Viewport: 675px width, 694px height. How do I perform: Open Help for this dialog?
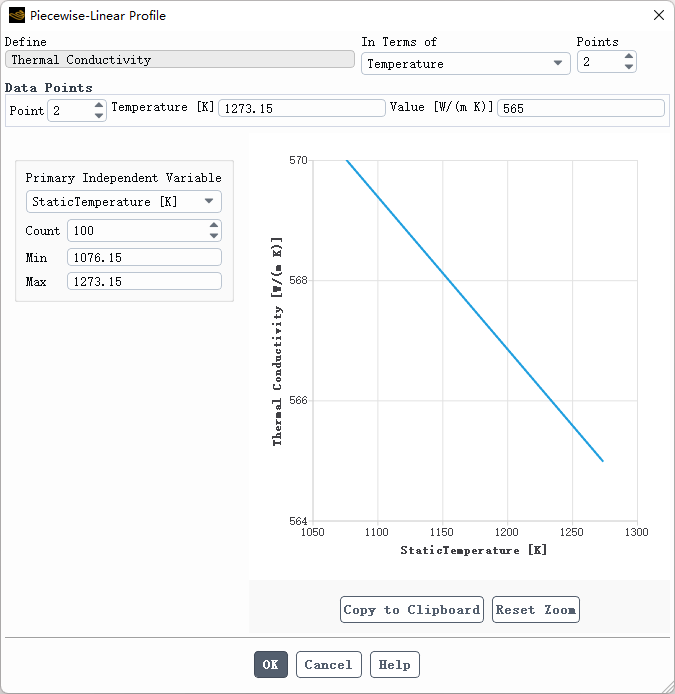395,664
